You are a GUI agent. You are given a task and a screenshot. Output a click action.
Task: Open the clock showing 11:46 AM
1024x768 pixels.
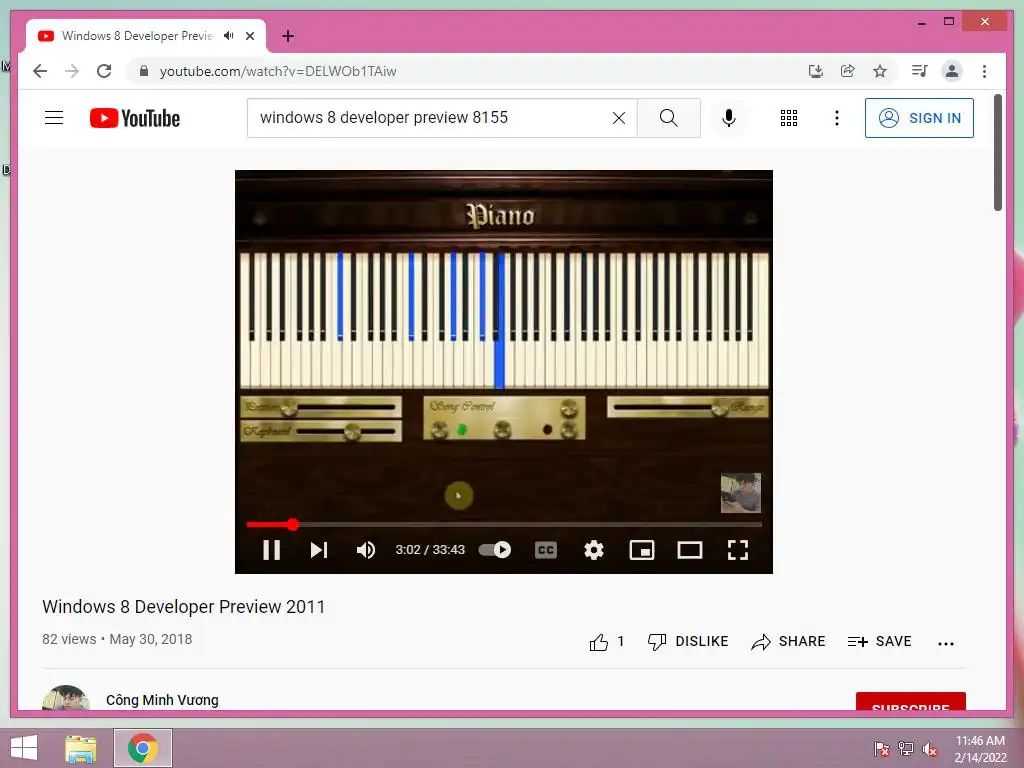[980, 749]
